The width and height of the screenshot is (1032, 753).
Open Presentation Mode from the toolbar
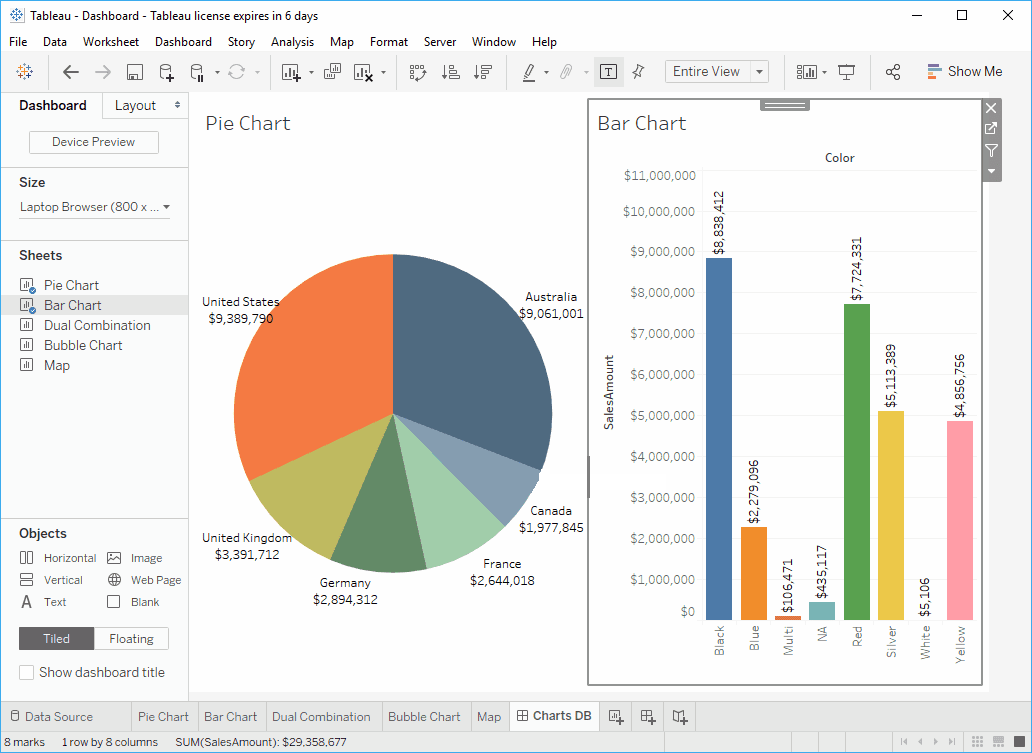(x=847, y=72)
